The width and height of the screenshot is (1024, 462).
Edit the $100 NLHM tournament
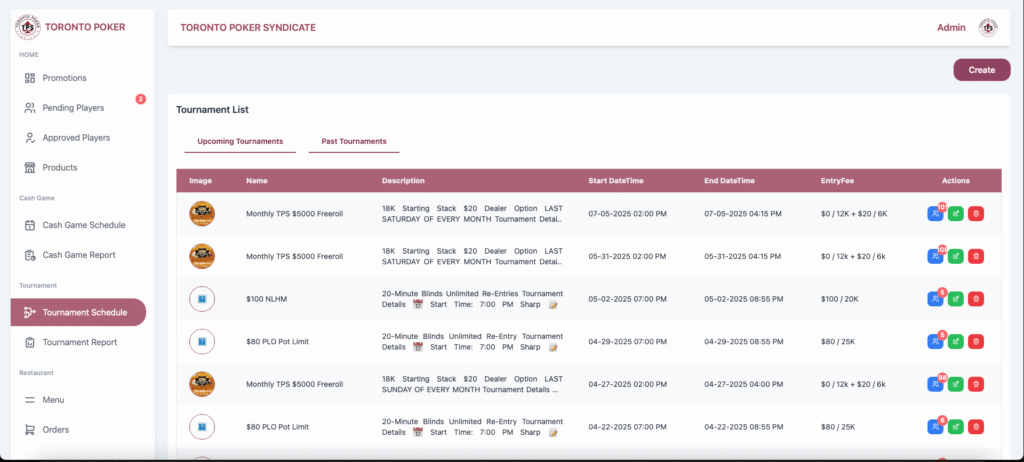tap(956, 298)
